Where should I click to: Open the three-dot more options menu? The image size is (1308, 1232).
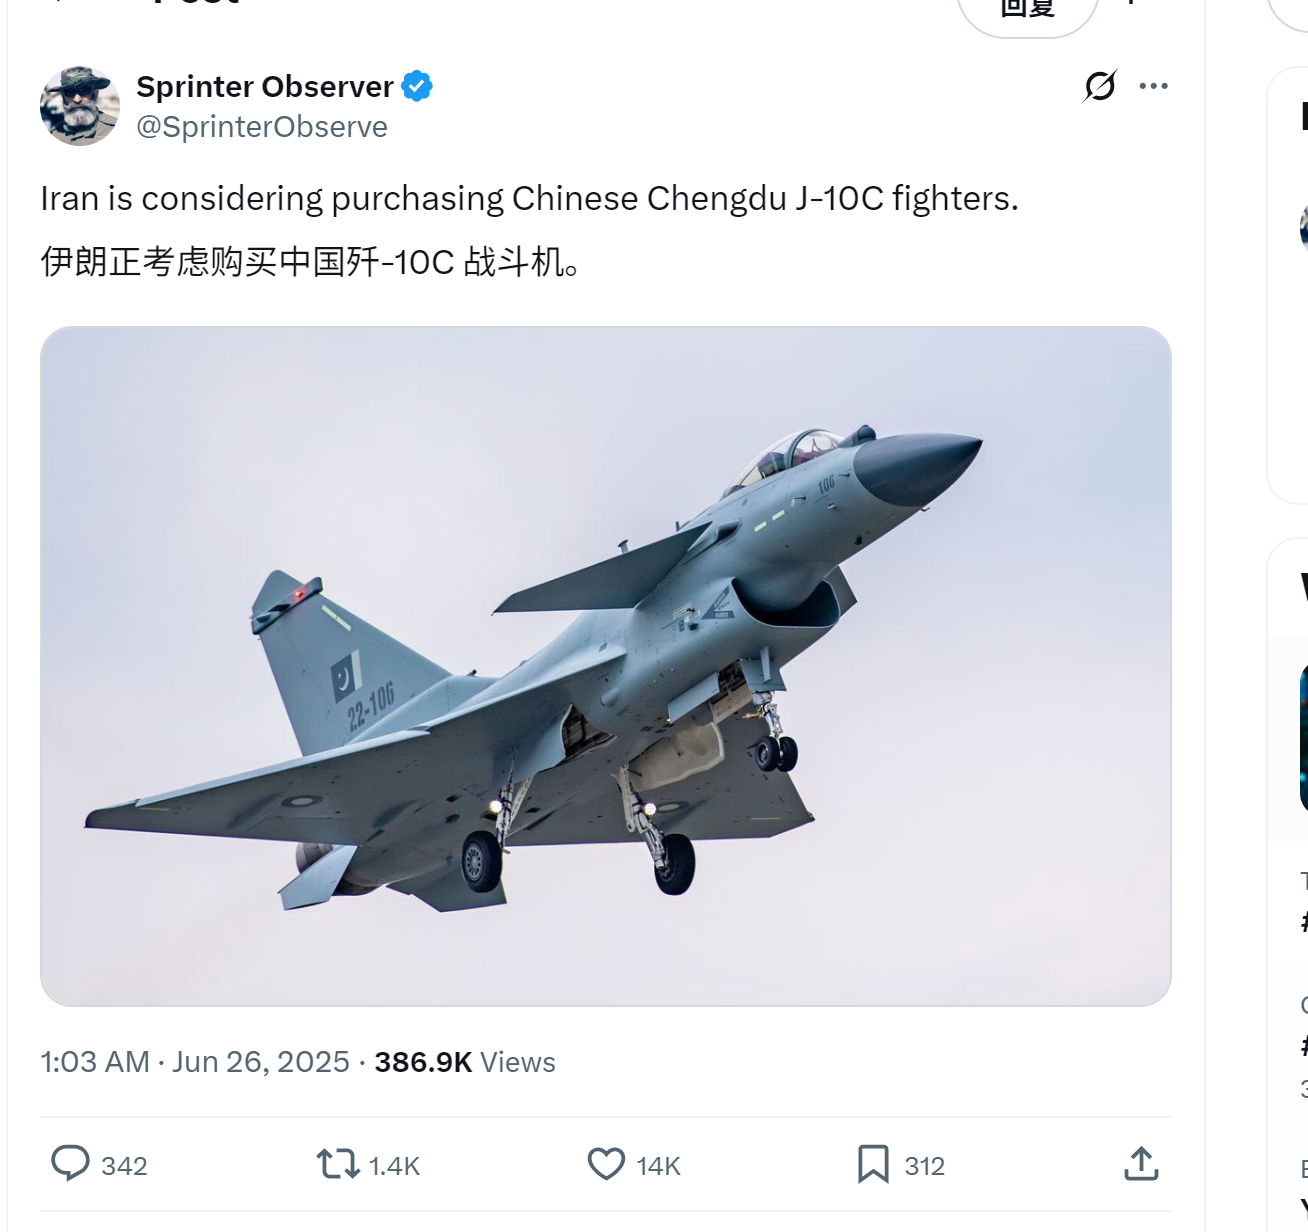tap(1154, 86)
